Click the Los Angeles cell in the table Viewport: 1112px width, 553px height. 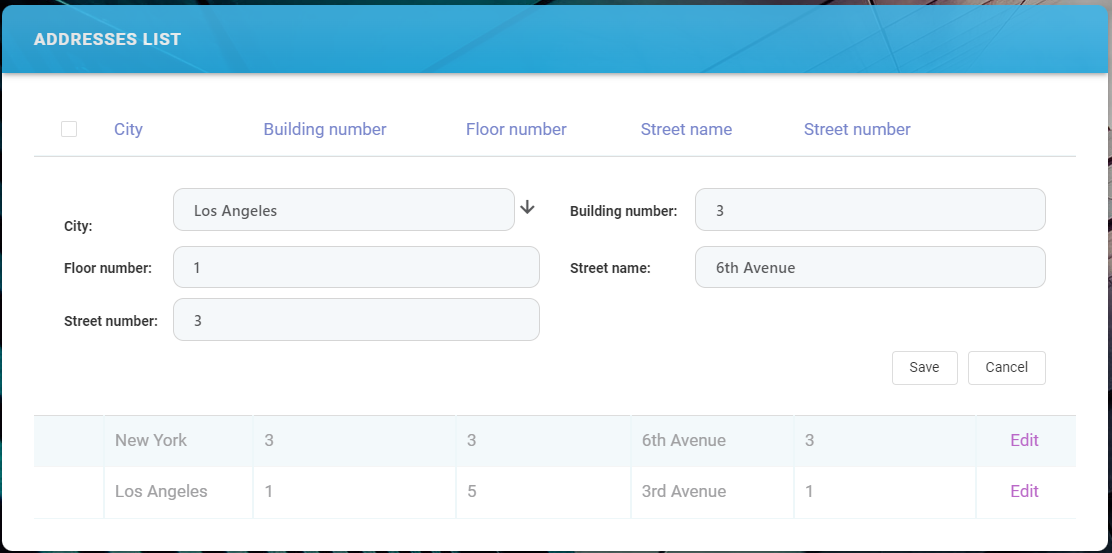click(x=161, y=491)
